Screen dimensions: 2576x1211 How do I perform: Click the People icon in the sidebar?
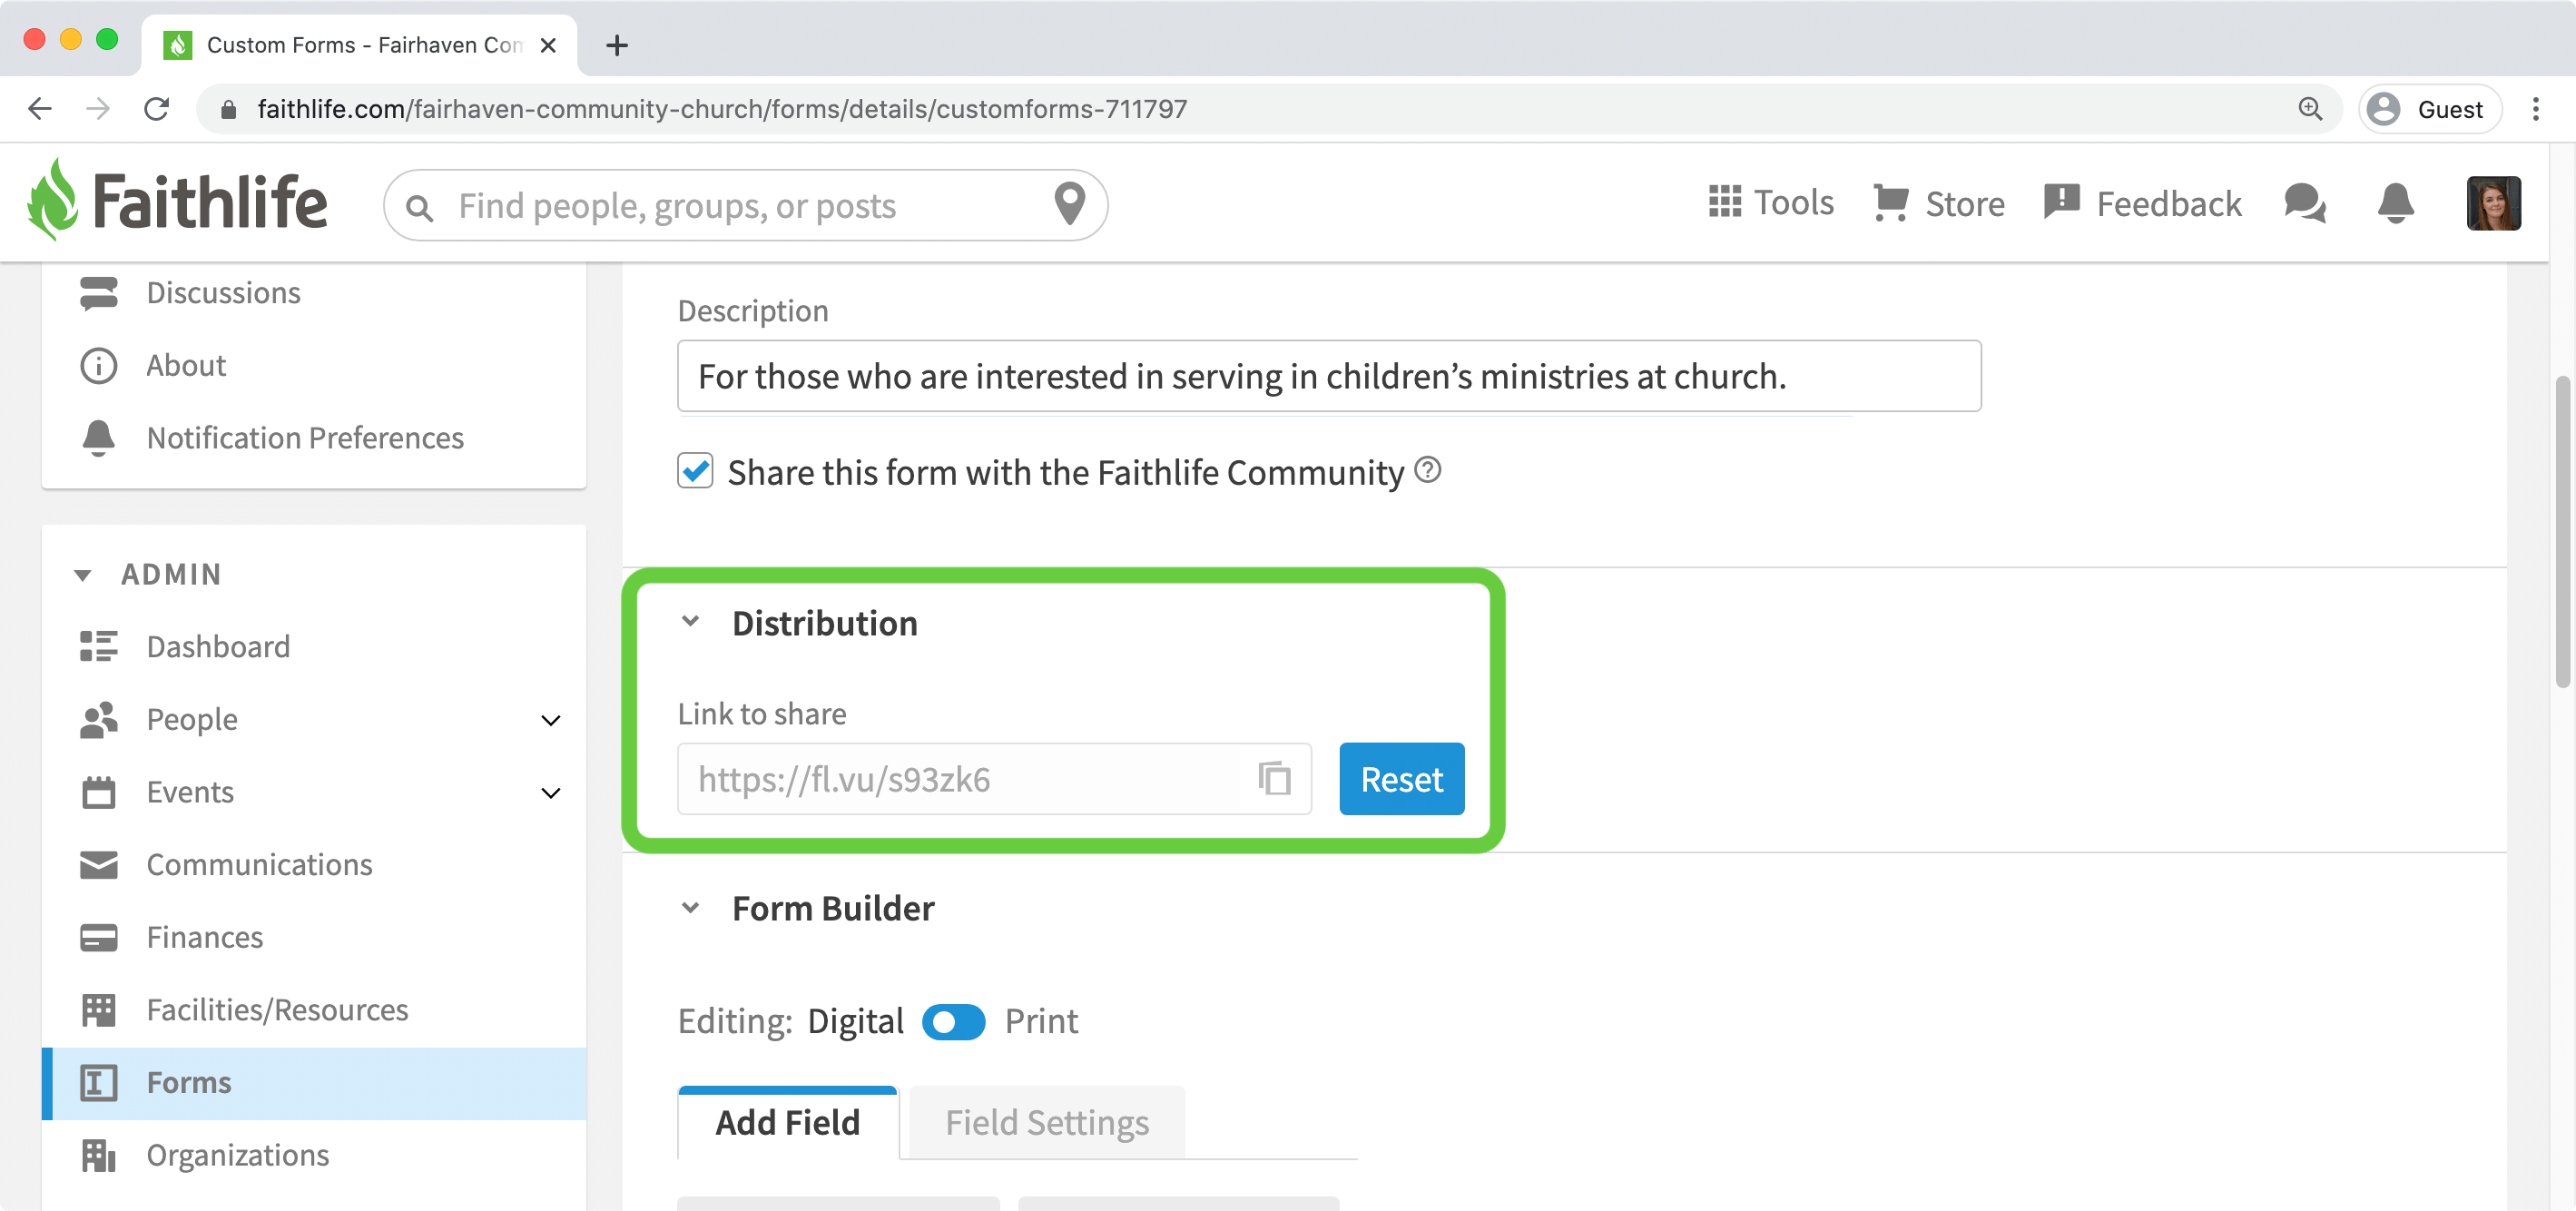[x=99, y=720]
